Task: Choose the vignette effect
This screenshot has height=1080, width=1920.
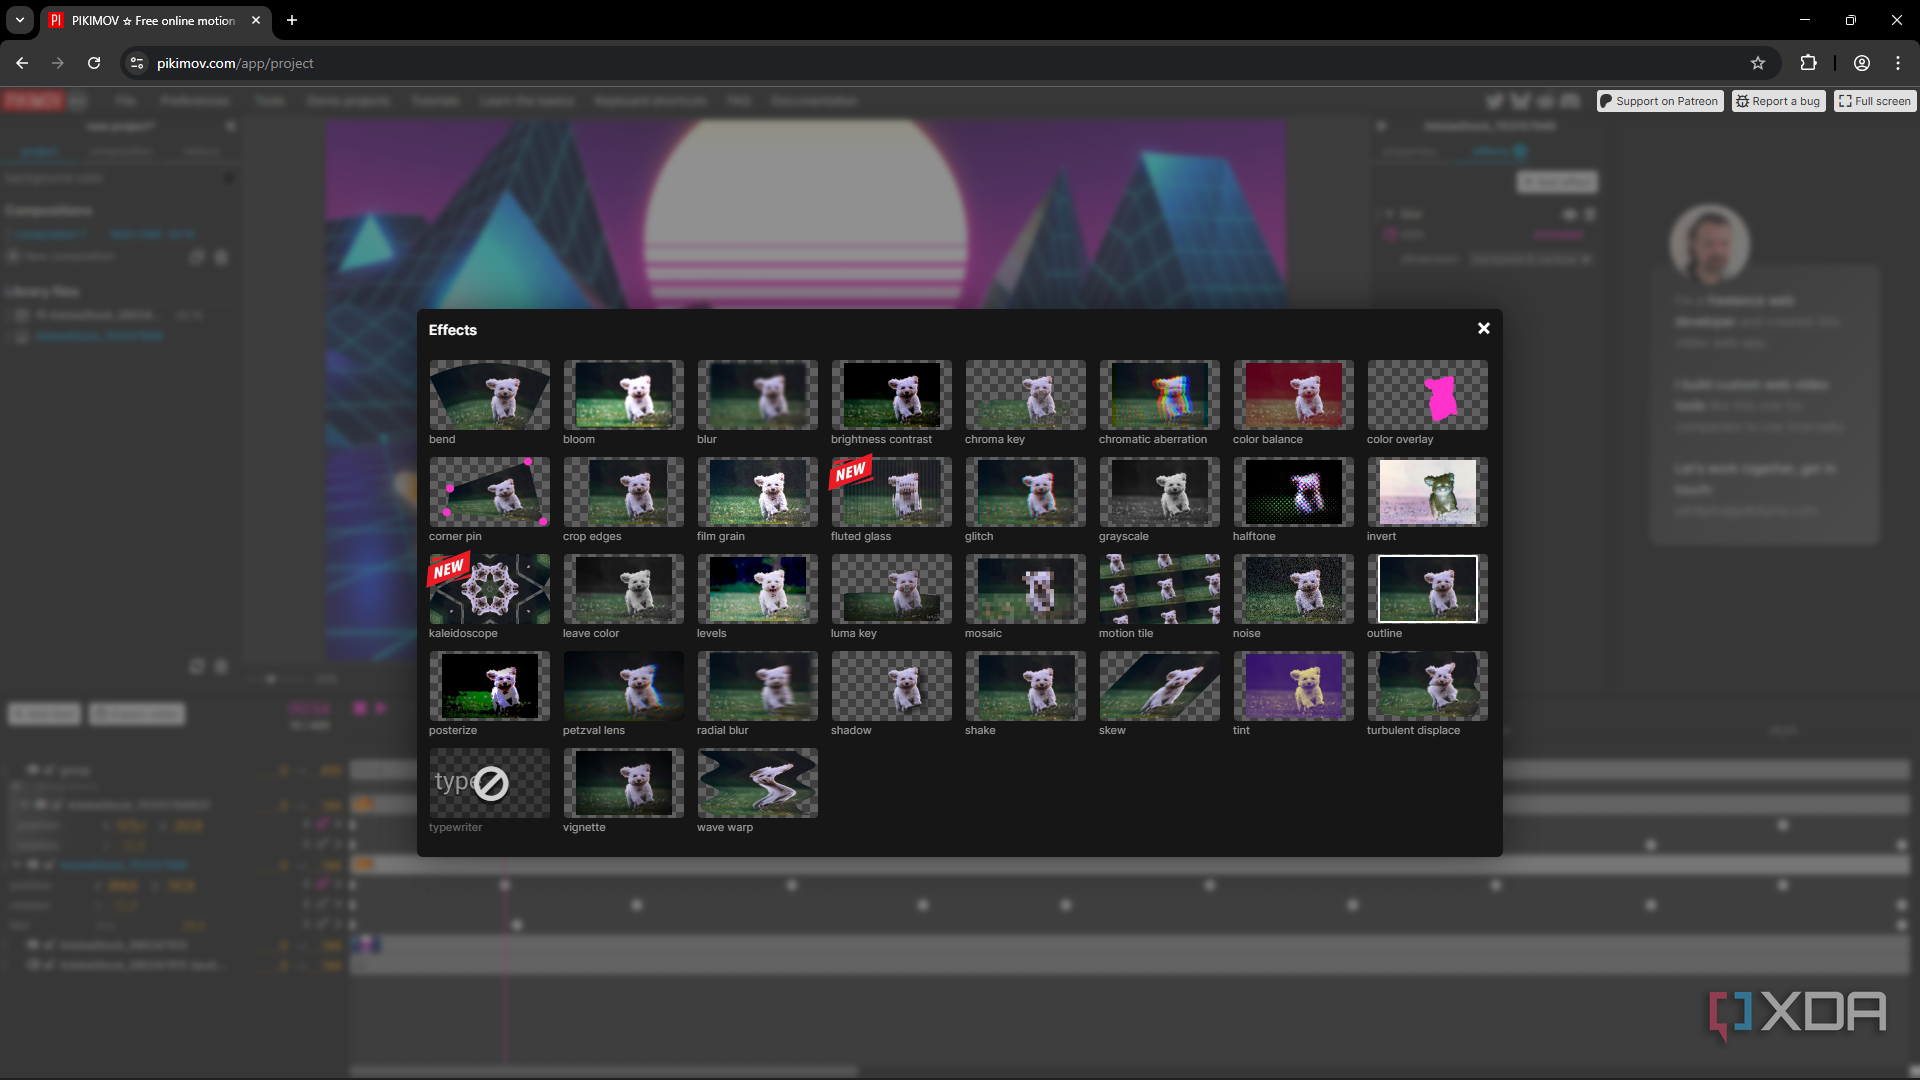Action: click(623, 783)
